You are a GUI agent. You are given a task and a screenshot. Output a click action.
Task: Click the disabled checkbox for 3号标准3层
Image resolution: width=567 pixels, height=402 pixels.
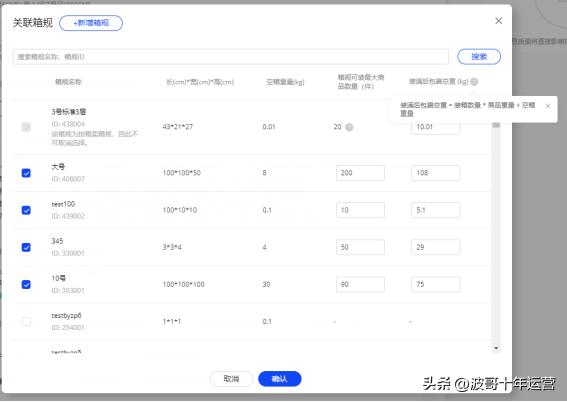(26, 127)
